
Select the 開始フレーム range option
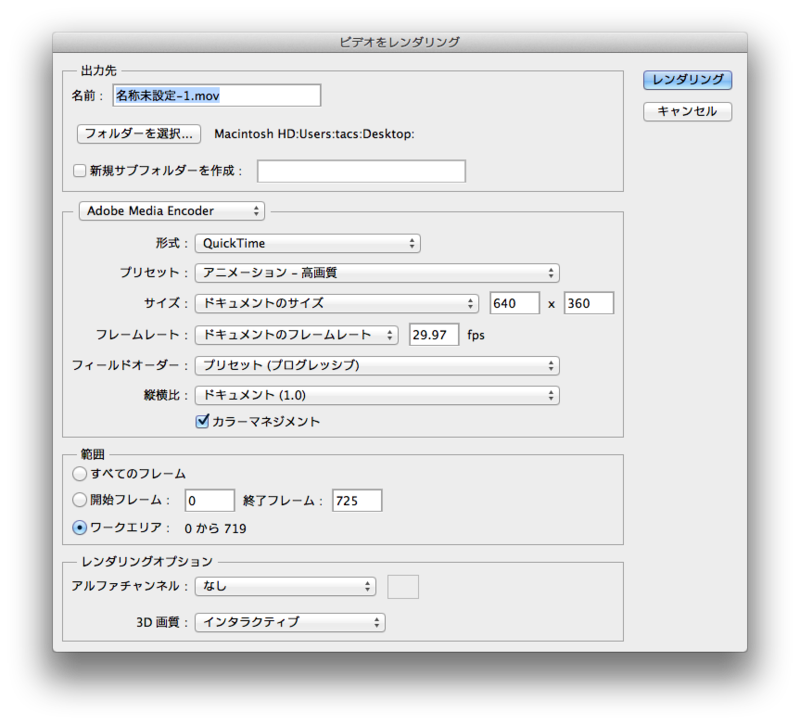(79, 499)
